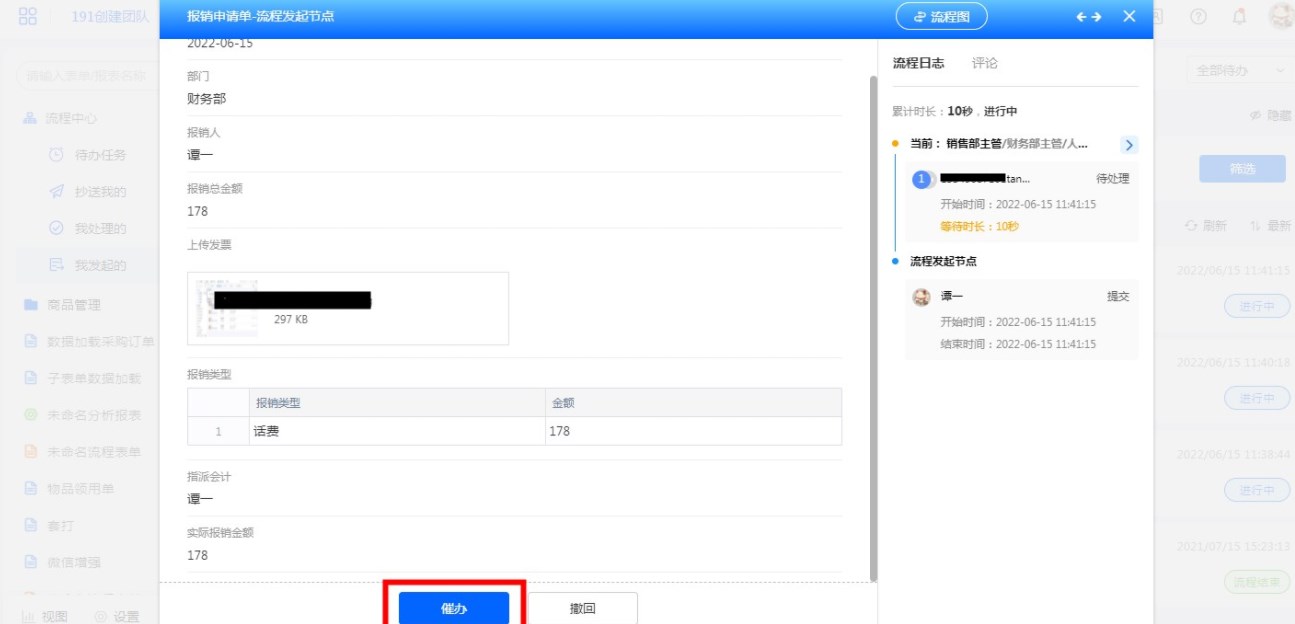Click the user avatar in top bar
Viewport: 1295px width, 624px height.
[1279, 17]
